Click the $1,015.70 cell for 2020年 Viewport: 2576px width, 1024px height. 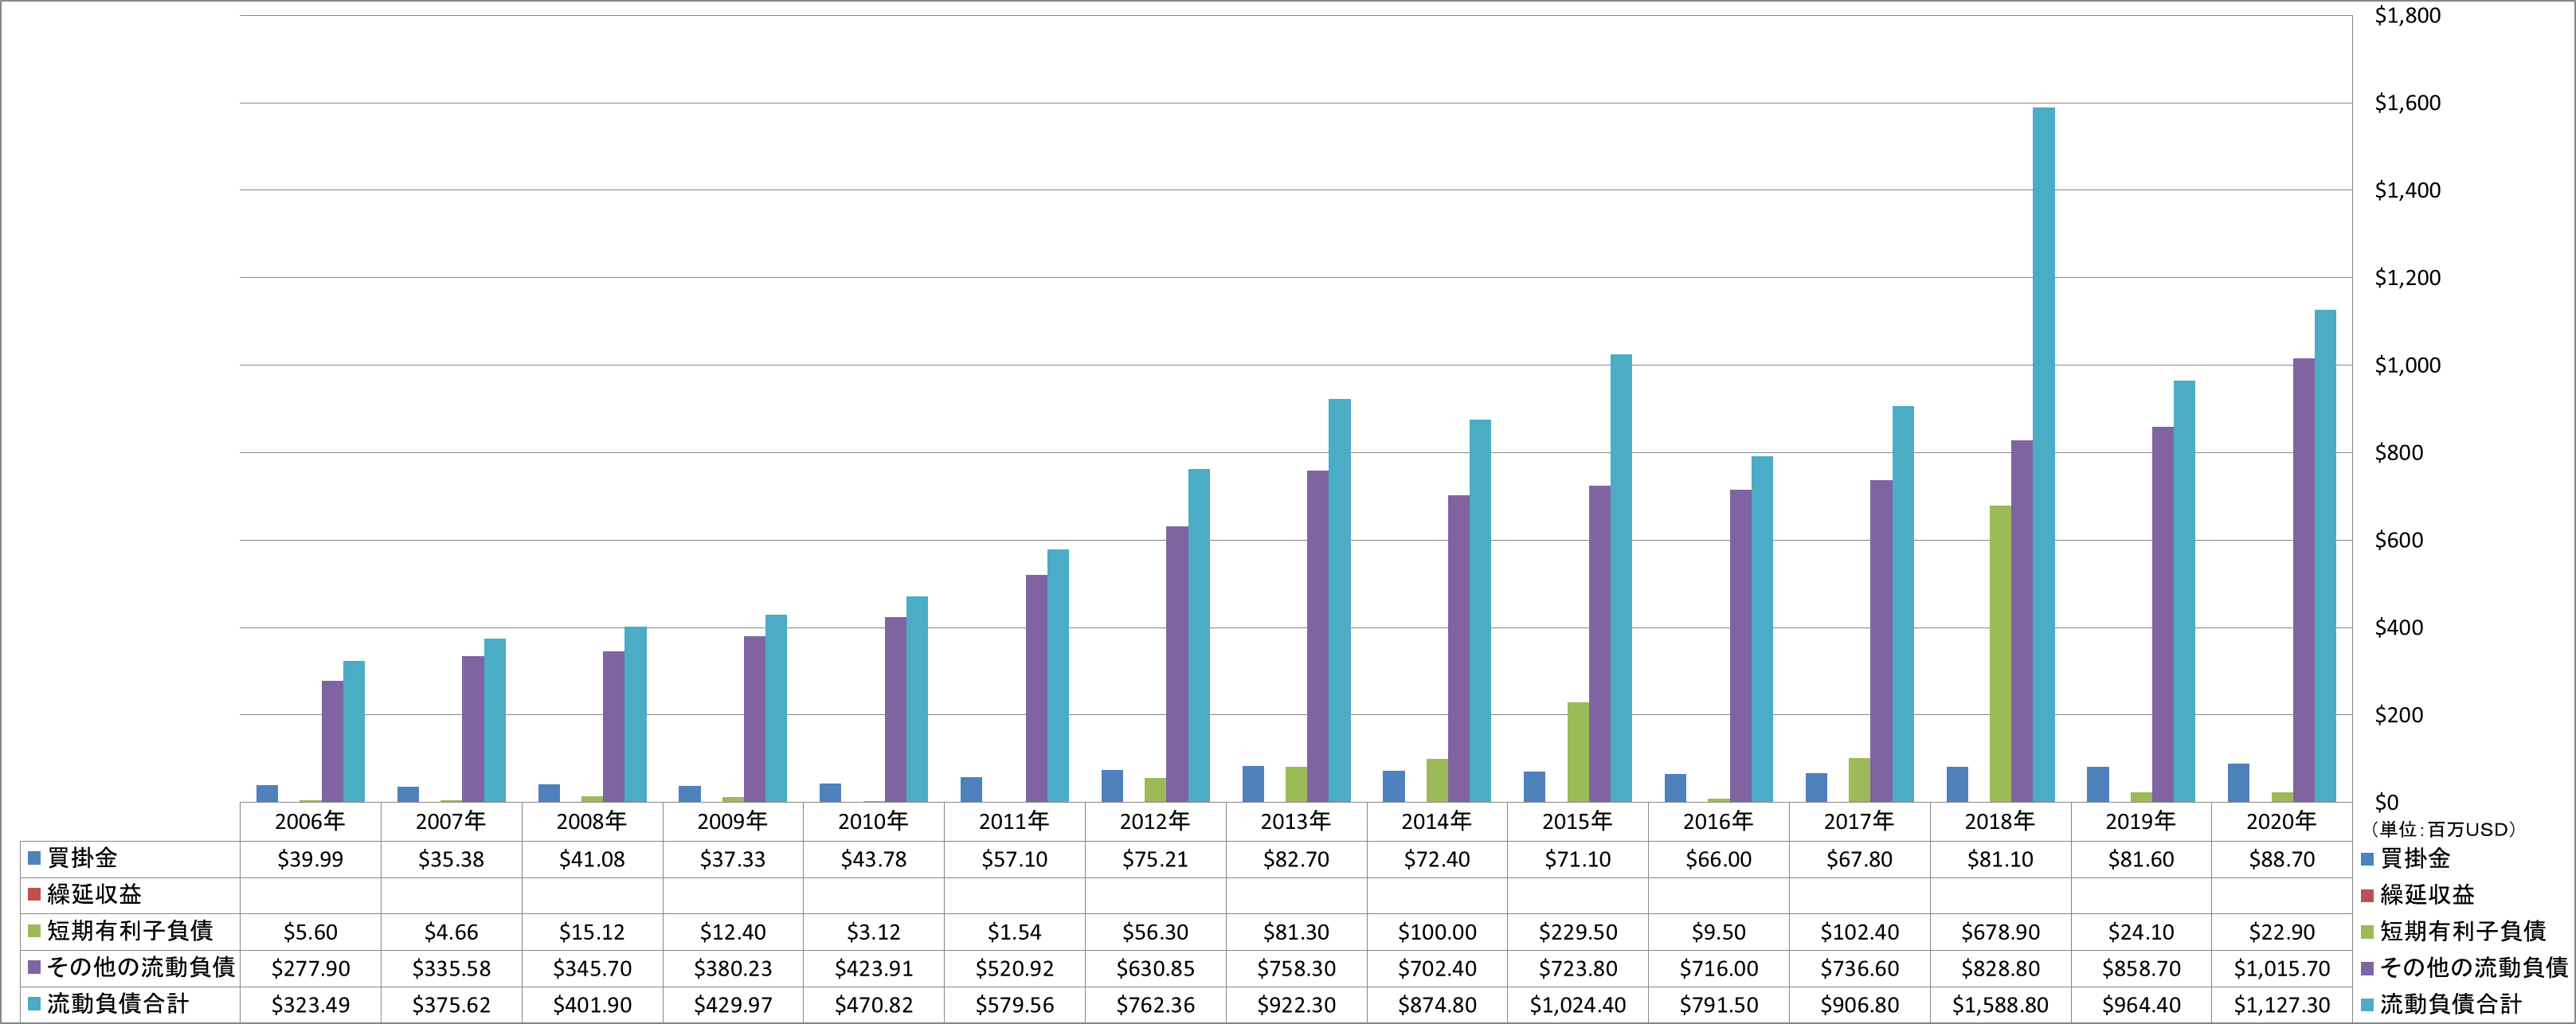click(x=2282, y=968)
